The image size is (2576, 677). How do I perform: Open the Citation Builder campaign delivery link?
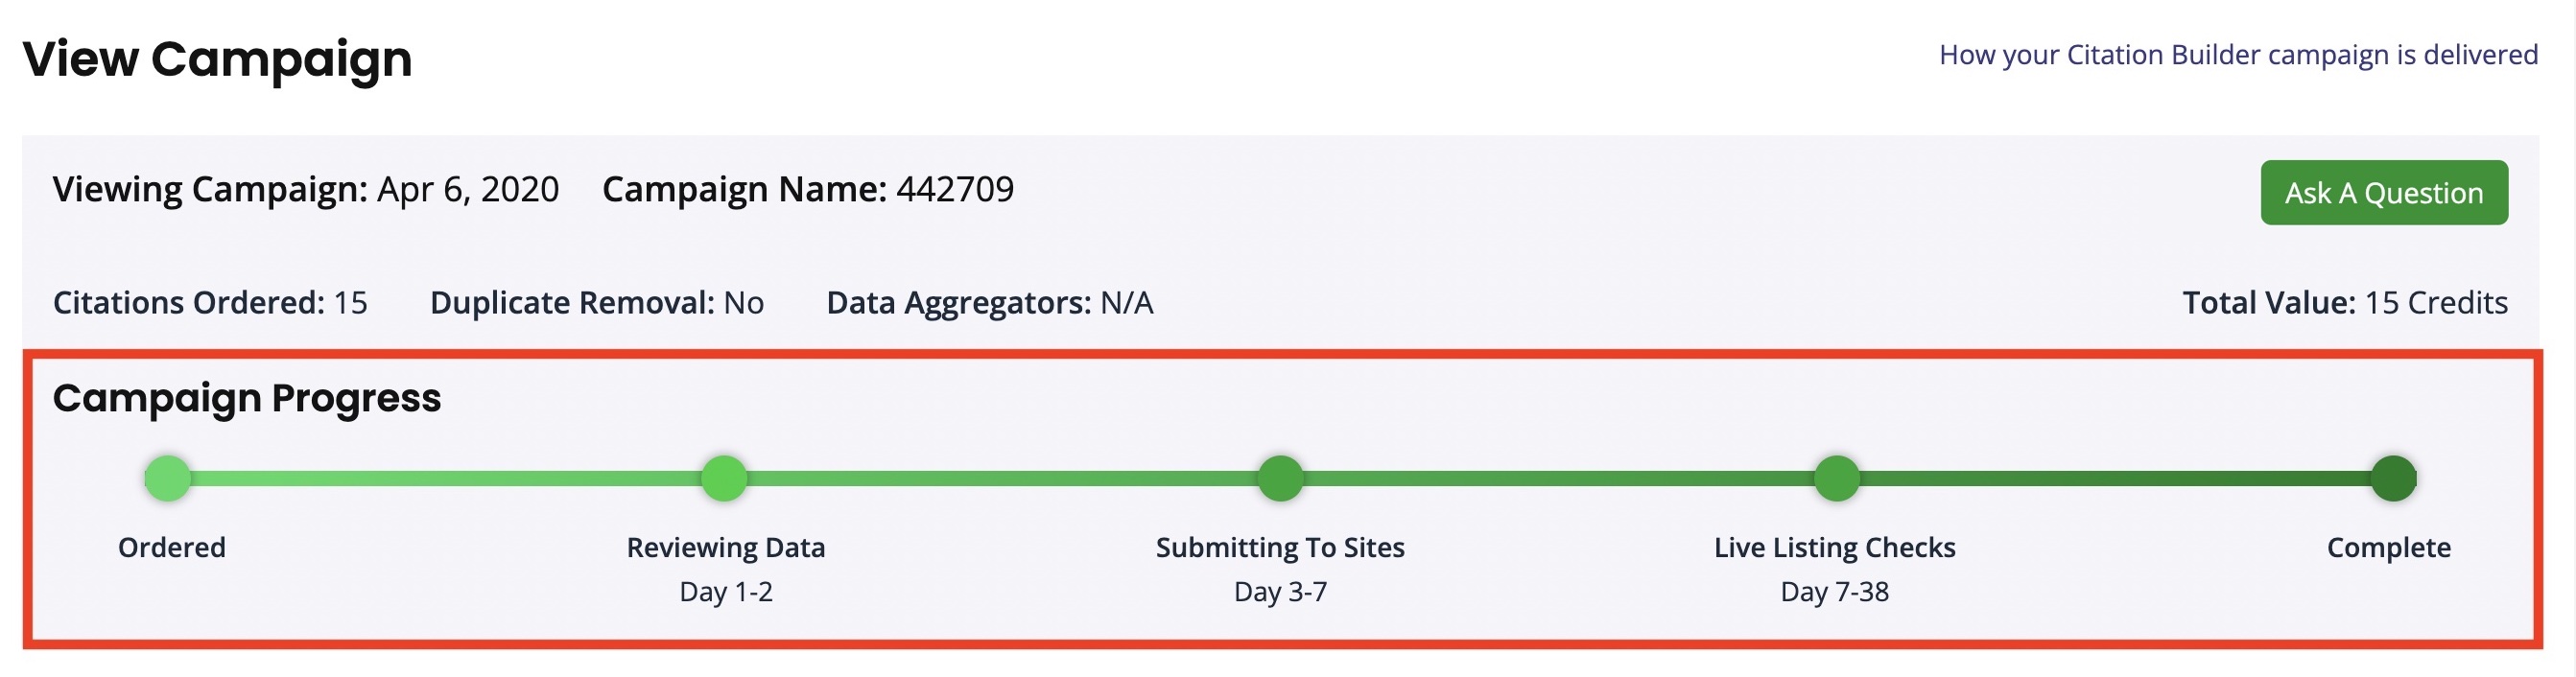pos(2237,54)
